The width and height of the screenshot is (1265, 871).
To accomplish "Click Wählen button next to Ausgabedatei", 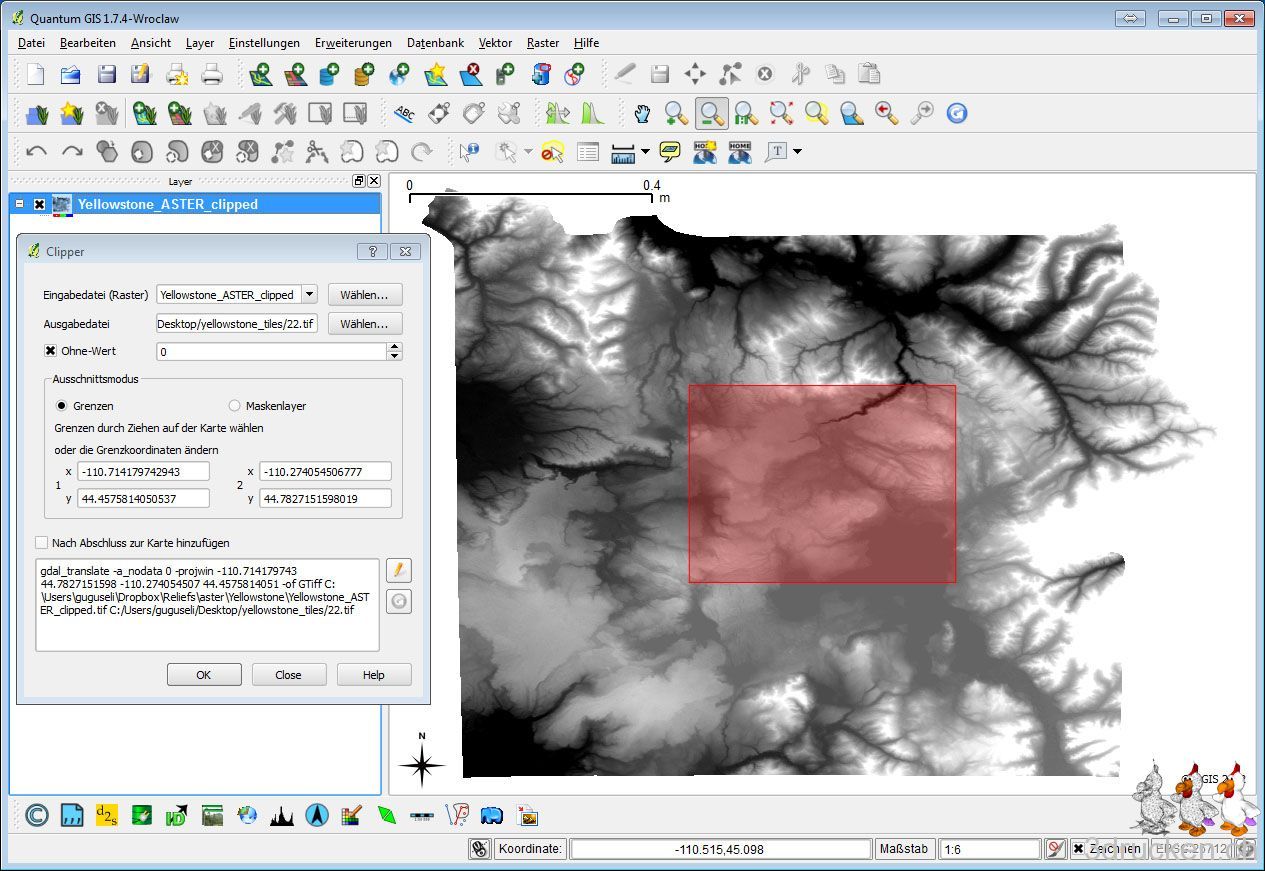I will 365,324.
